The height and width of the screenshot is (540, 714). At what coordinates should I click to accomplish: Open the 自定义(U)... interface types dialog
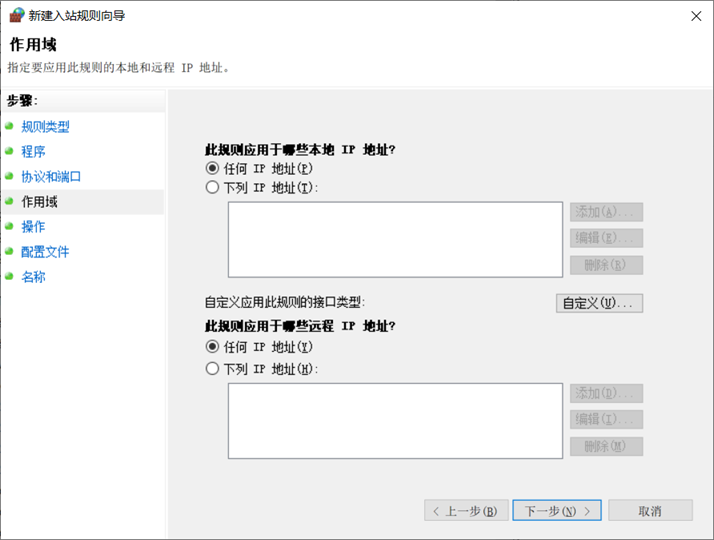coord(599,303)
